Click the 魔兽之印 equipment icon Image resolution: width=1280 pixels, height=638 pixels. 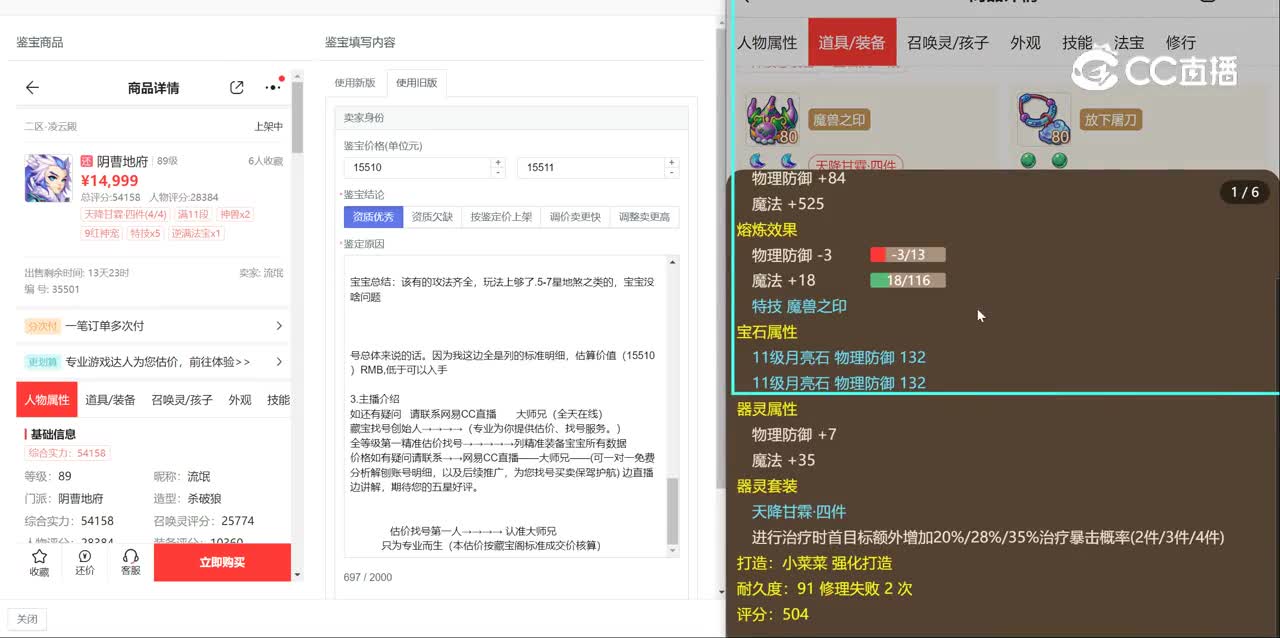pos(773,120)
